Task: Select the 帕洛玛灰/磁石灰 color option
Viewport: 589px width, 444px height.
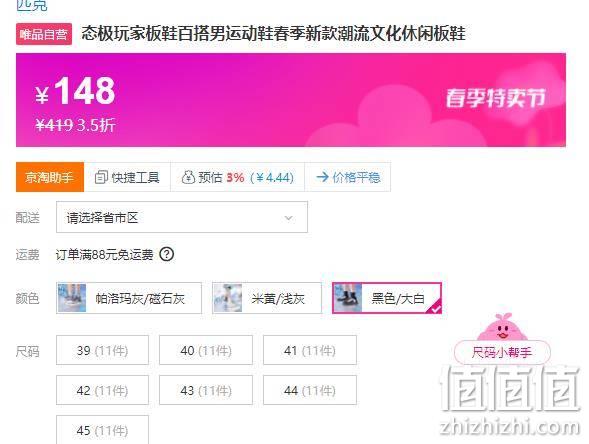Action: point(129,298)
